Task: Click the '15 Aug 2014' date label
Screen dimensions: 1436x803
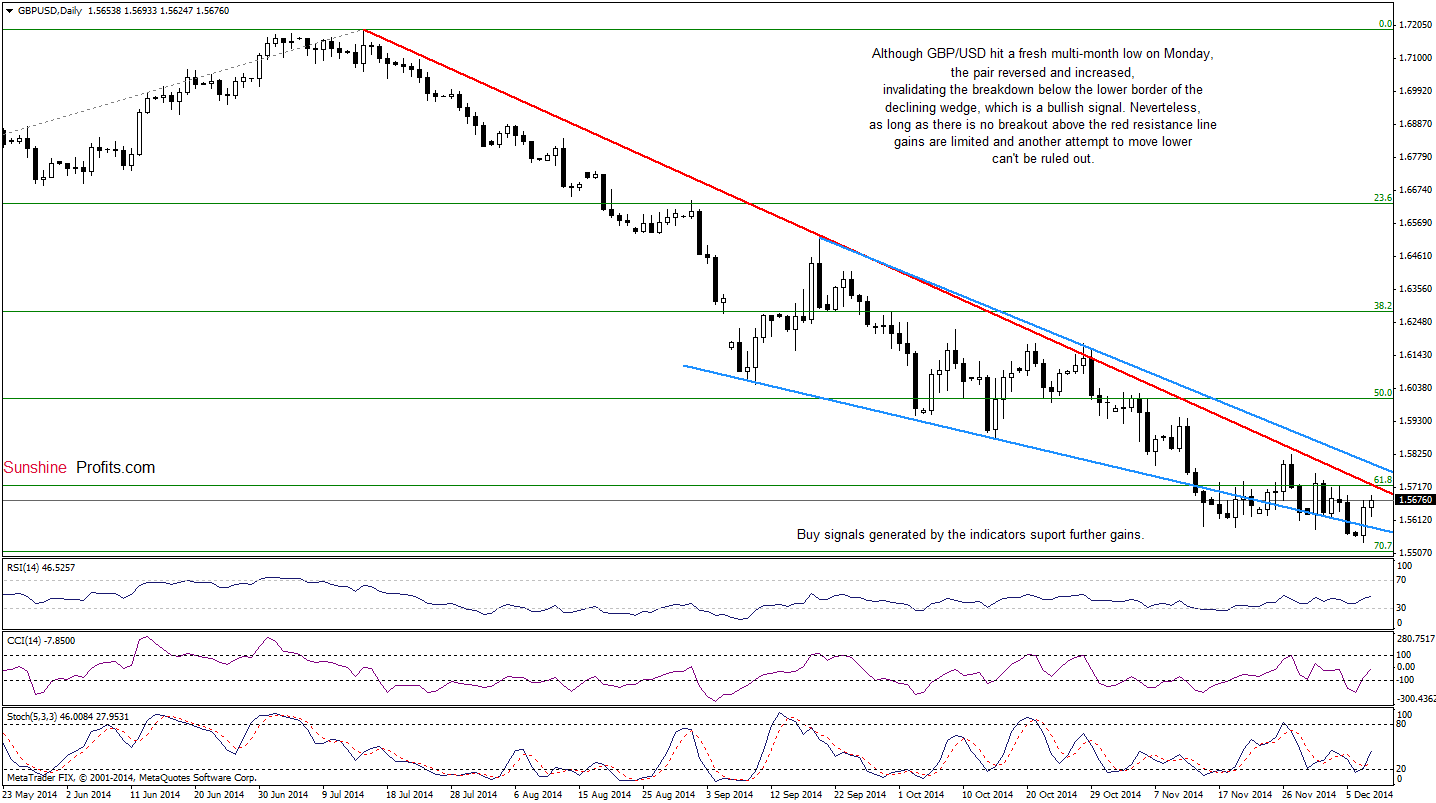Action: tap(603, 795)
